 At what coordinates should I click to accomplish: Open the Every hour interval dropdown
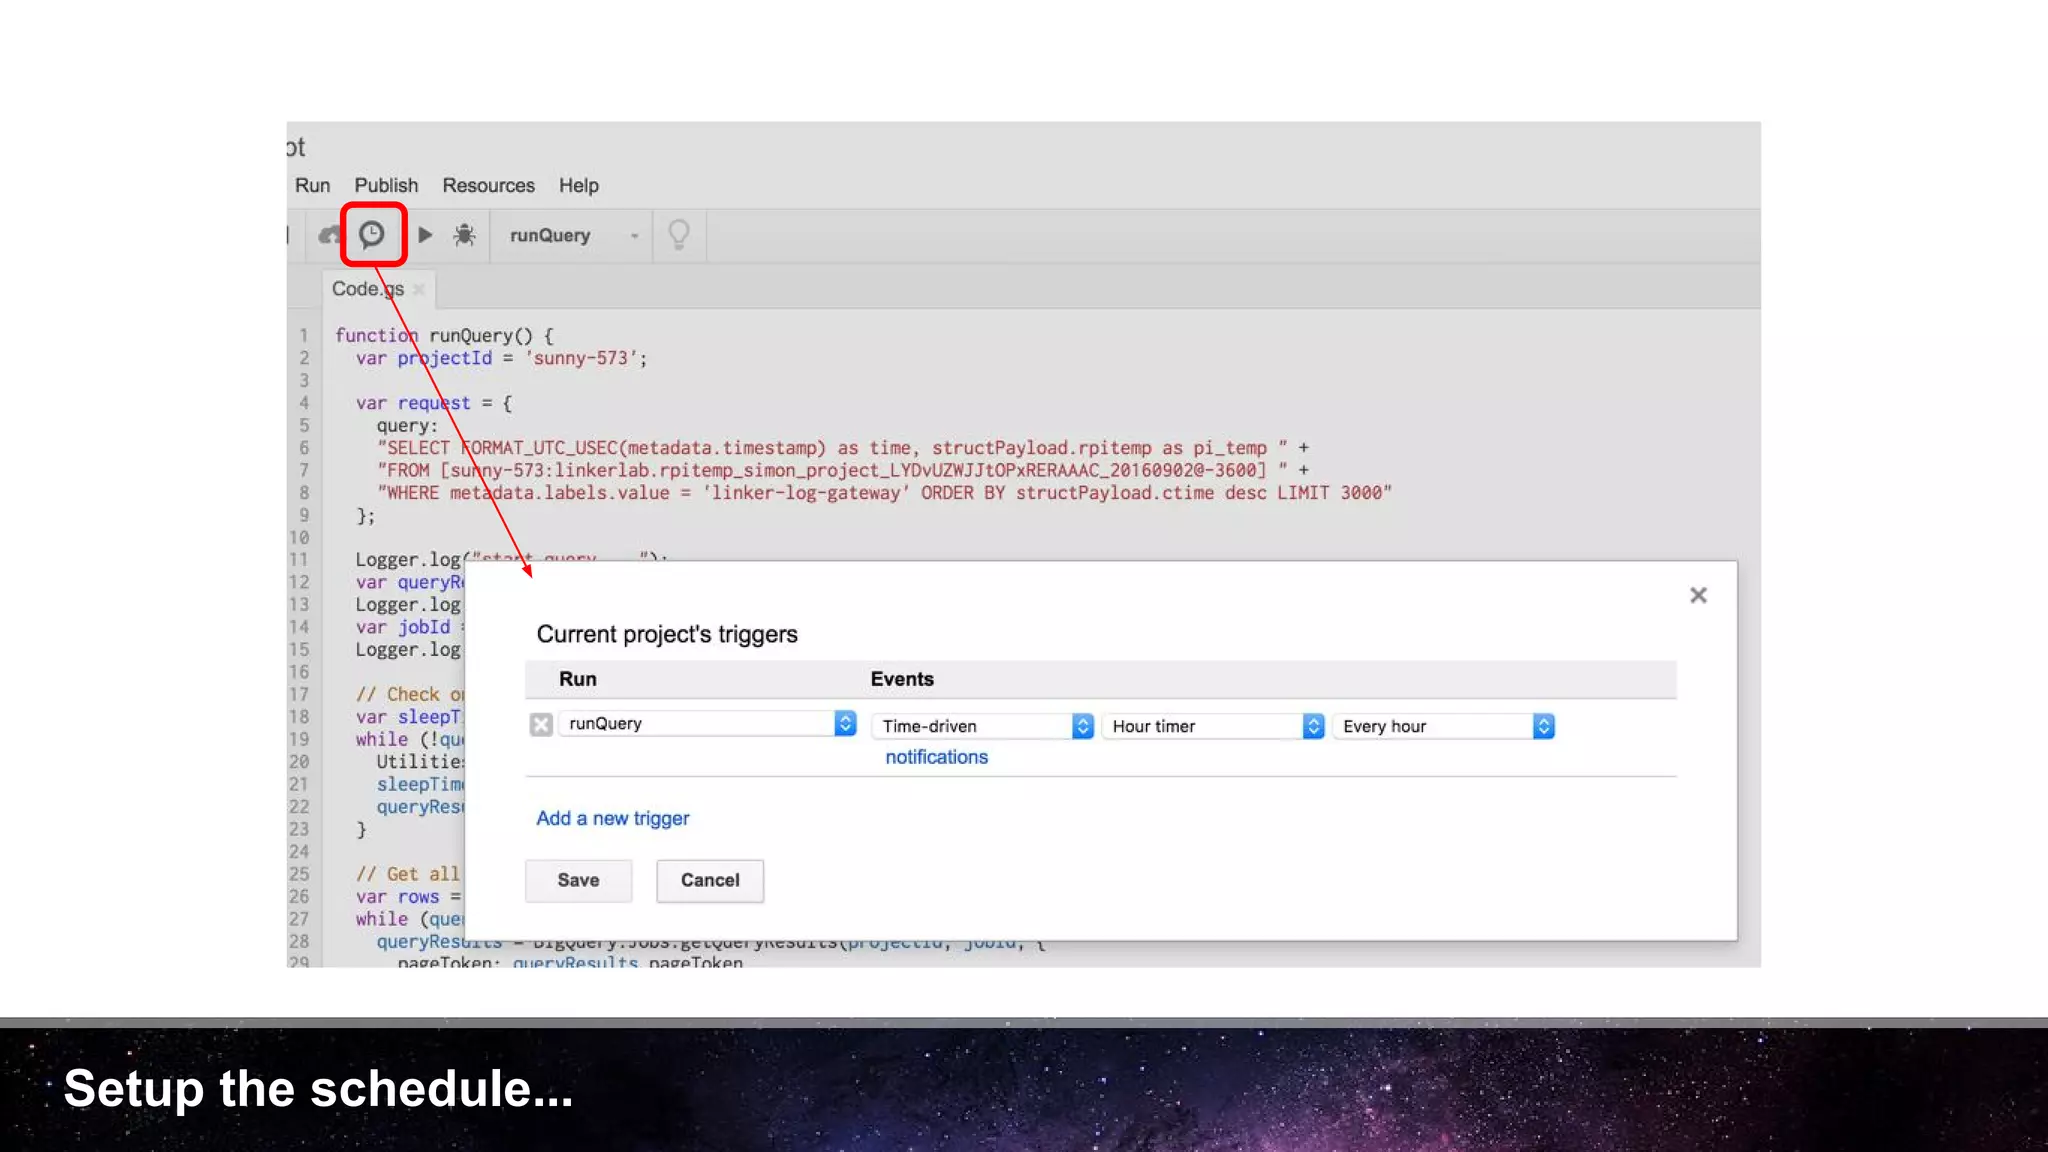pyautogui.click(x=1443, y=727)
